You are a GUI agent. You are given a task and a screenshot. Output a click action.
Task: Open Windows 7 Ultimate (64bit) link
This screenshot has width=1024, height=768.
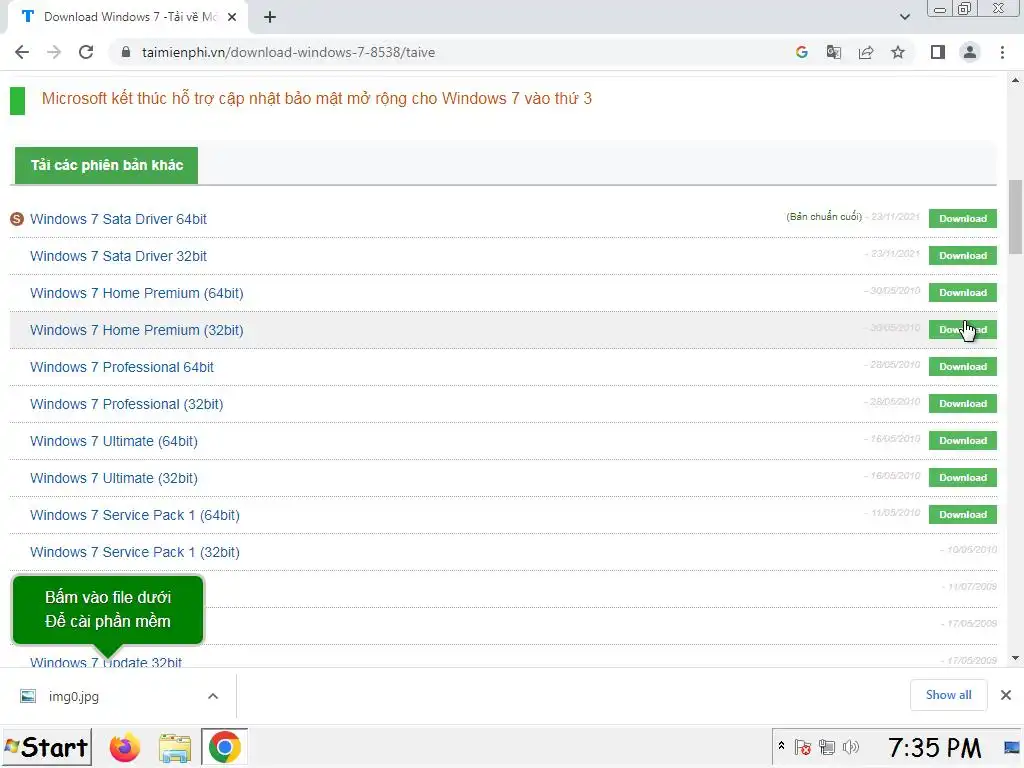point(114,441)
